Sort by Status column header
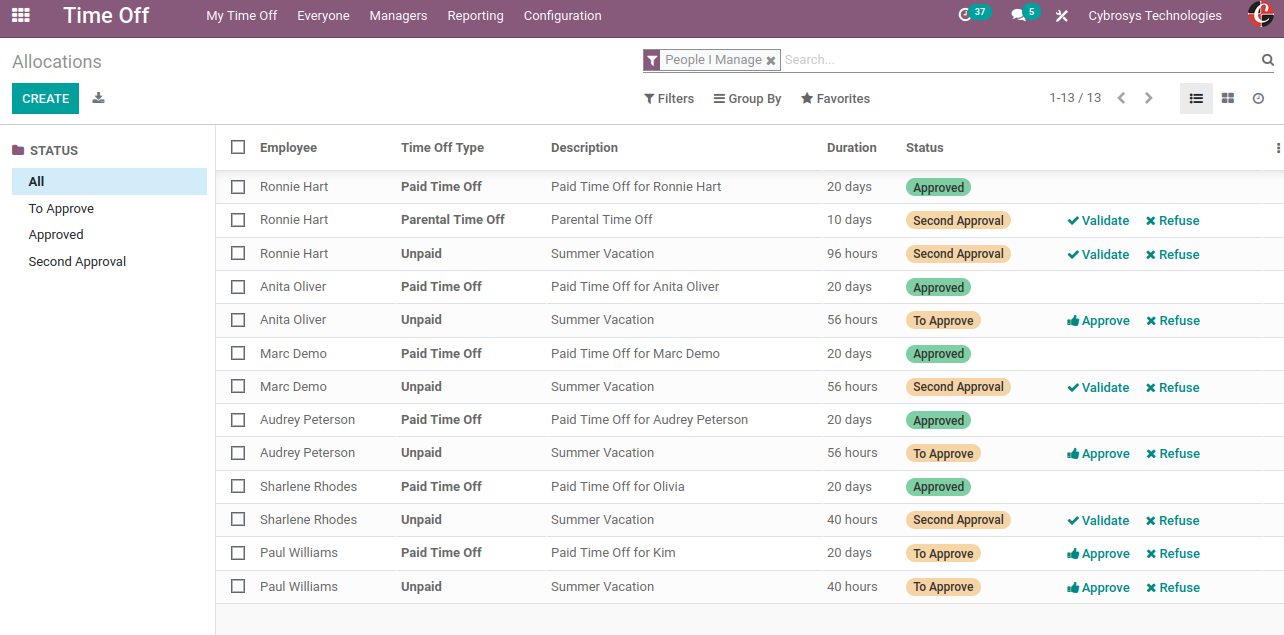 point(925,148)
